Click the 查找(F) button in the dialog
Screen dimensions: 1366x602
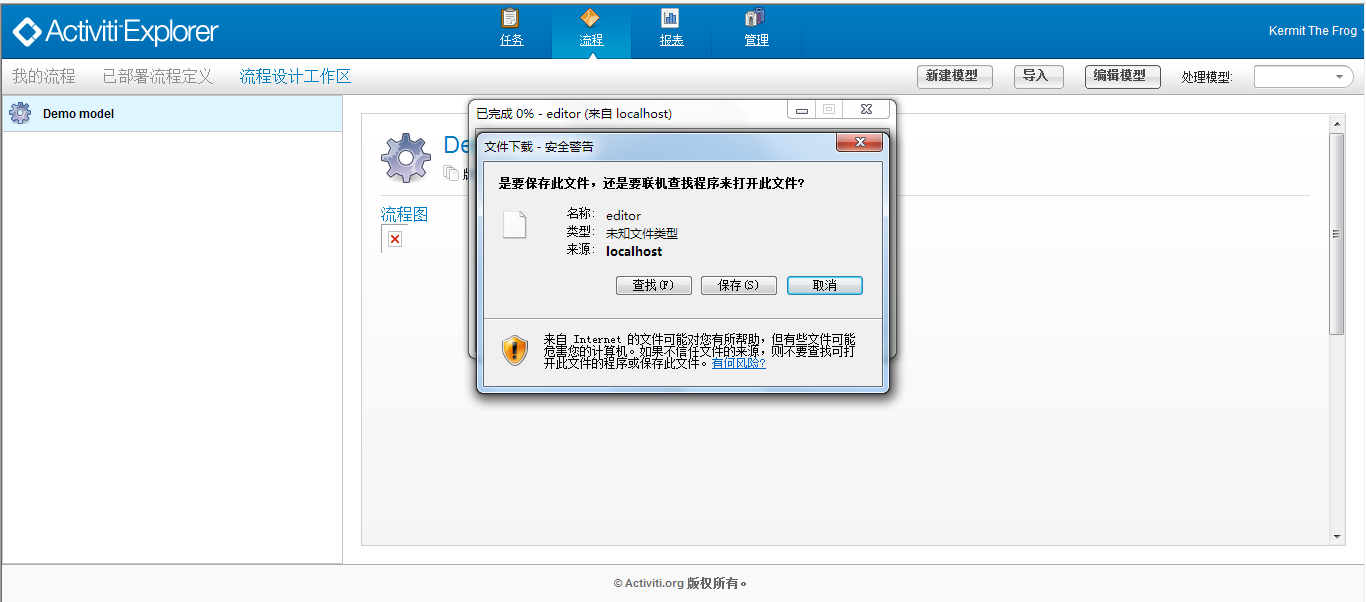click(654, 285)
